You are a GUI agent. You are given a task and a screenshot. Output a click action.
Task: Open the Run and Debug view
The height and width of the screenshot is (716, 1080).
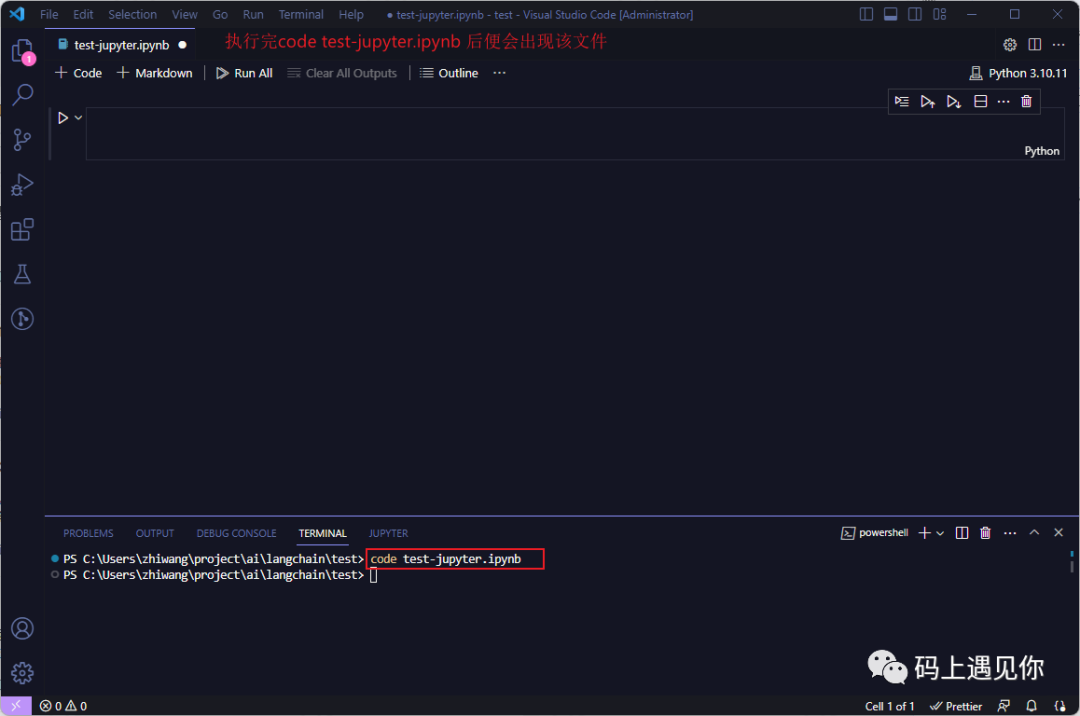[23, 185]
